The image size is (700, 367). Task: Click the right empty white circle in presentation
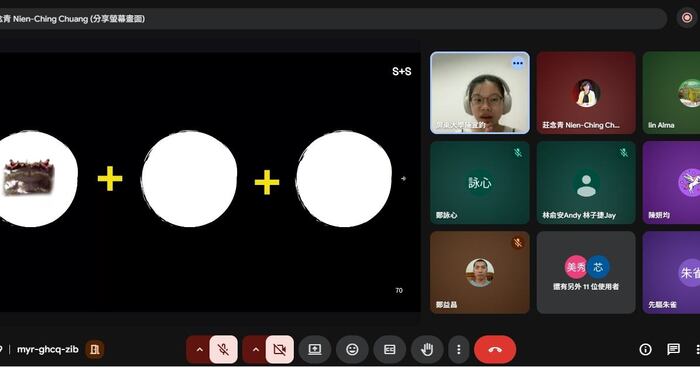tap(344, 179)
